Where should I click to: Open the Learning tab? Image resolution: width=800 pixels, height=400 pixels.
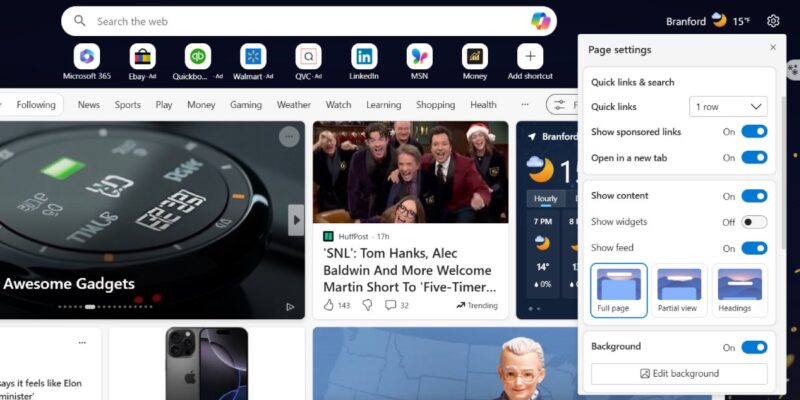[x=384, y=105]
